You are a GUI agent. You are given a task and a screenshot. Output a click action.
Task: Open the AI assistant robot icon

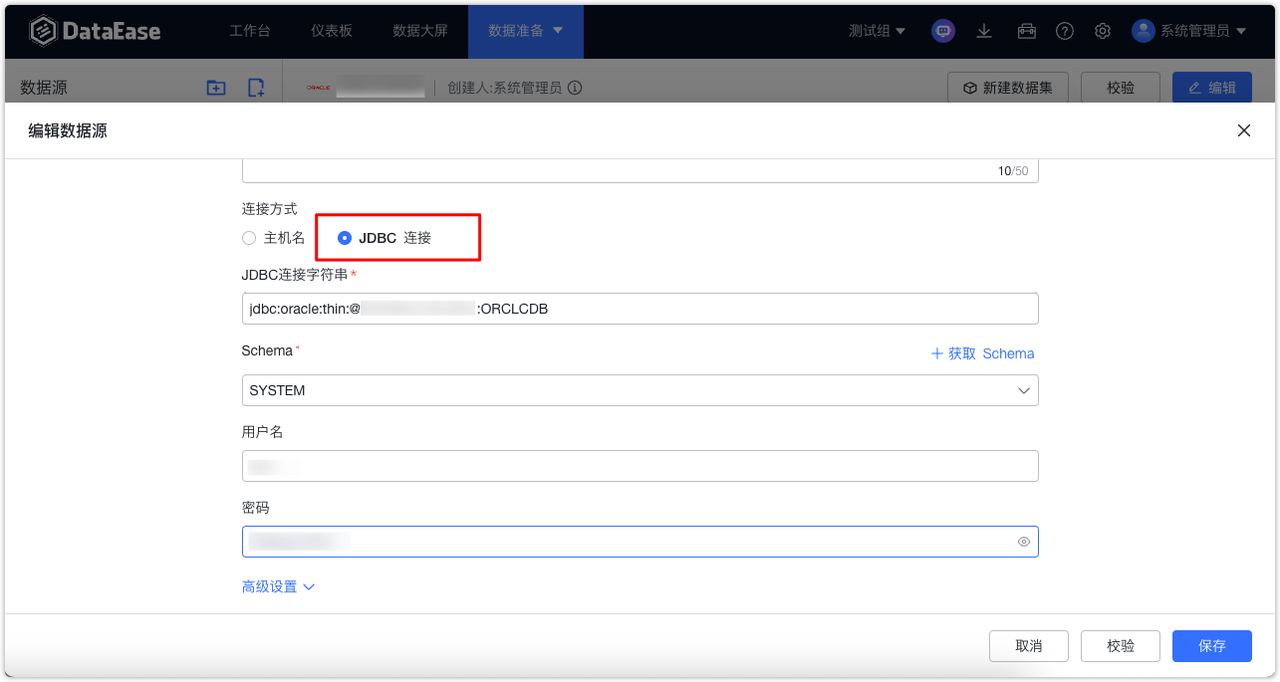pyautogui.click(x=942, y=31)
